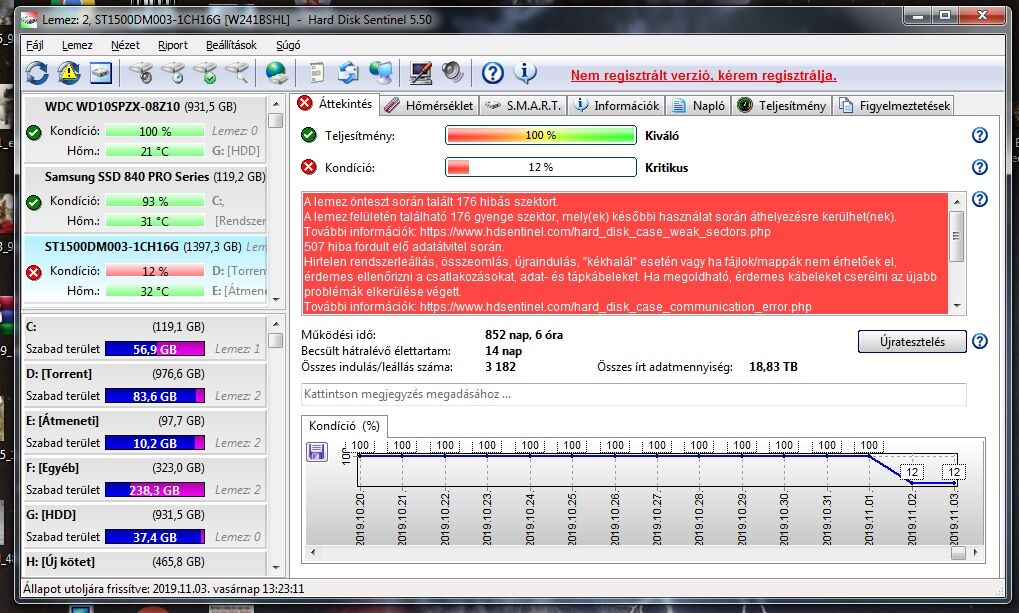
Task: Click help icon next to Újratesztelés button
Action: (979, 341)
